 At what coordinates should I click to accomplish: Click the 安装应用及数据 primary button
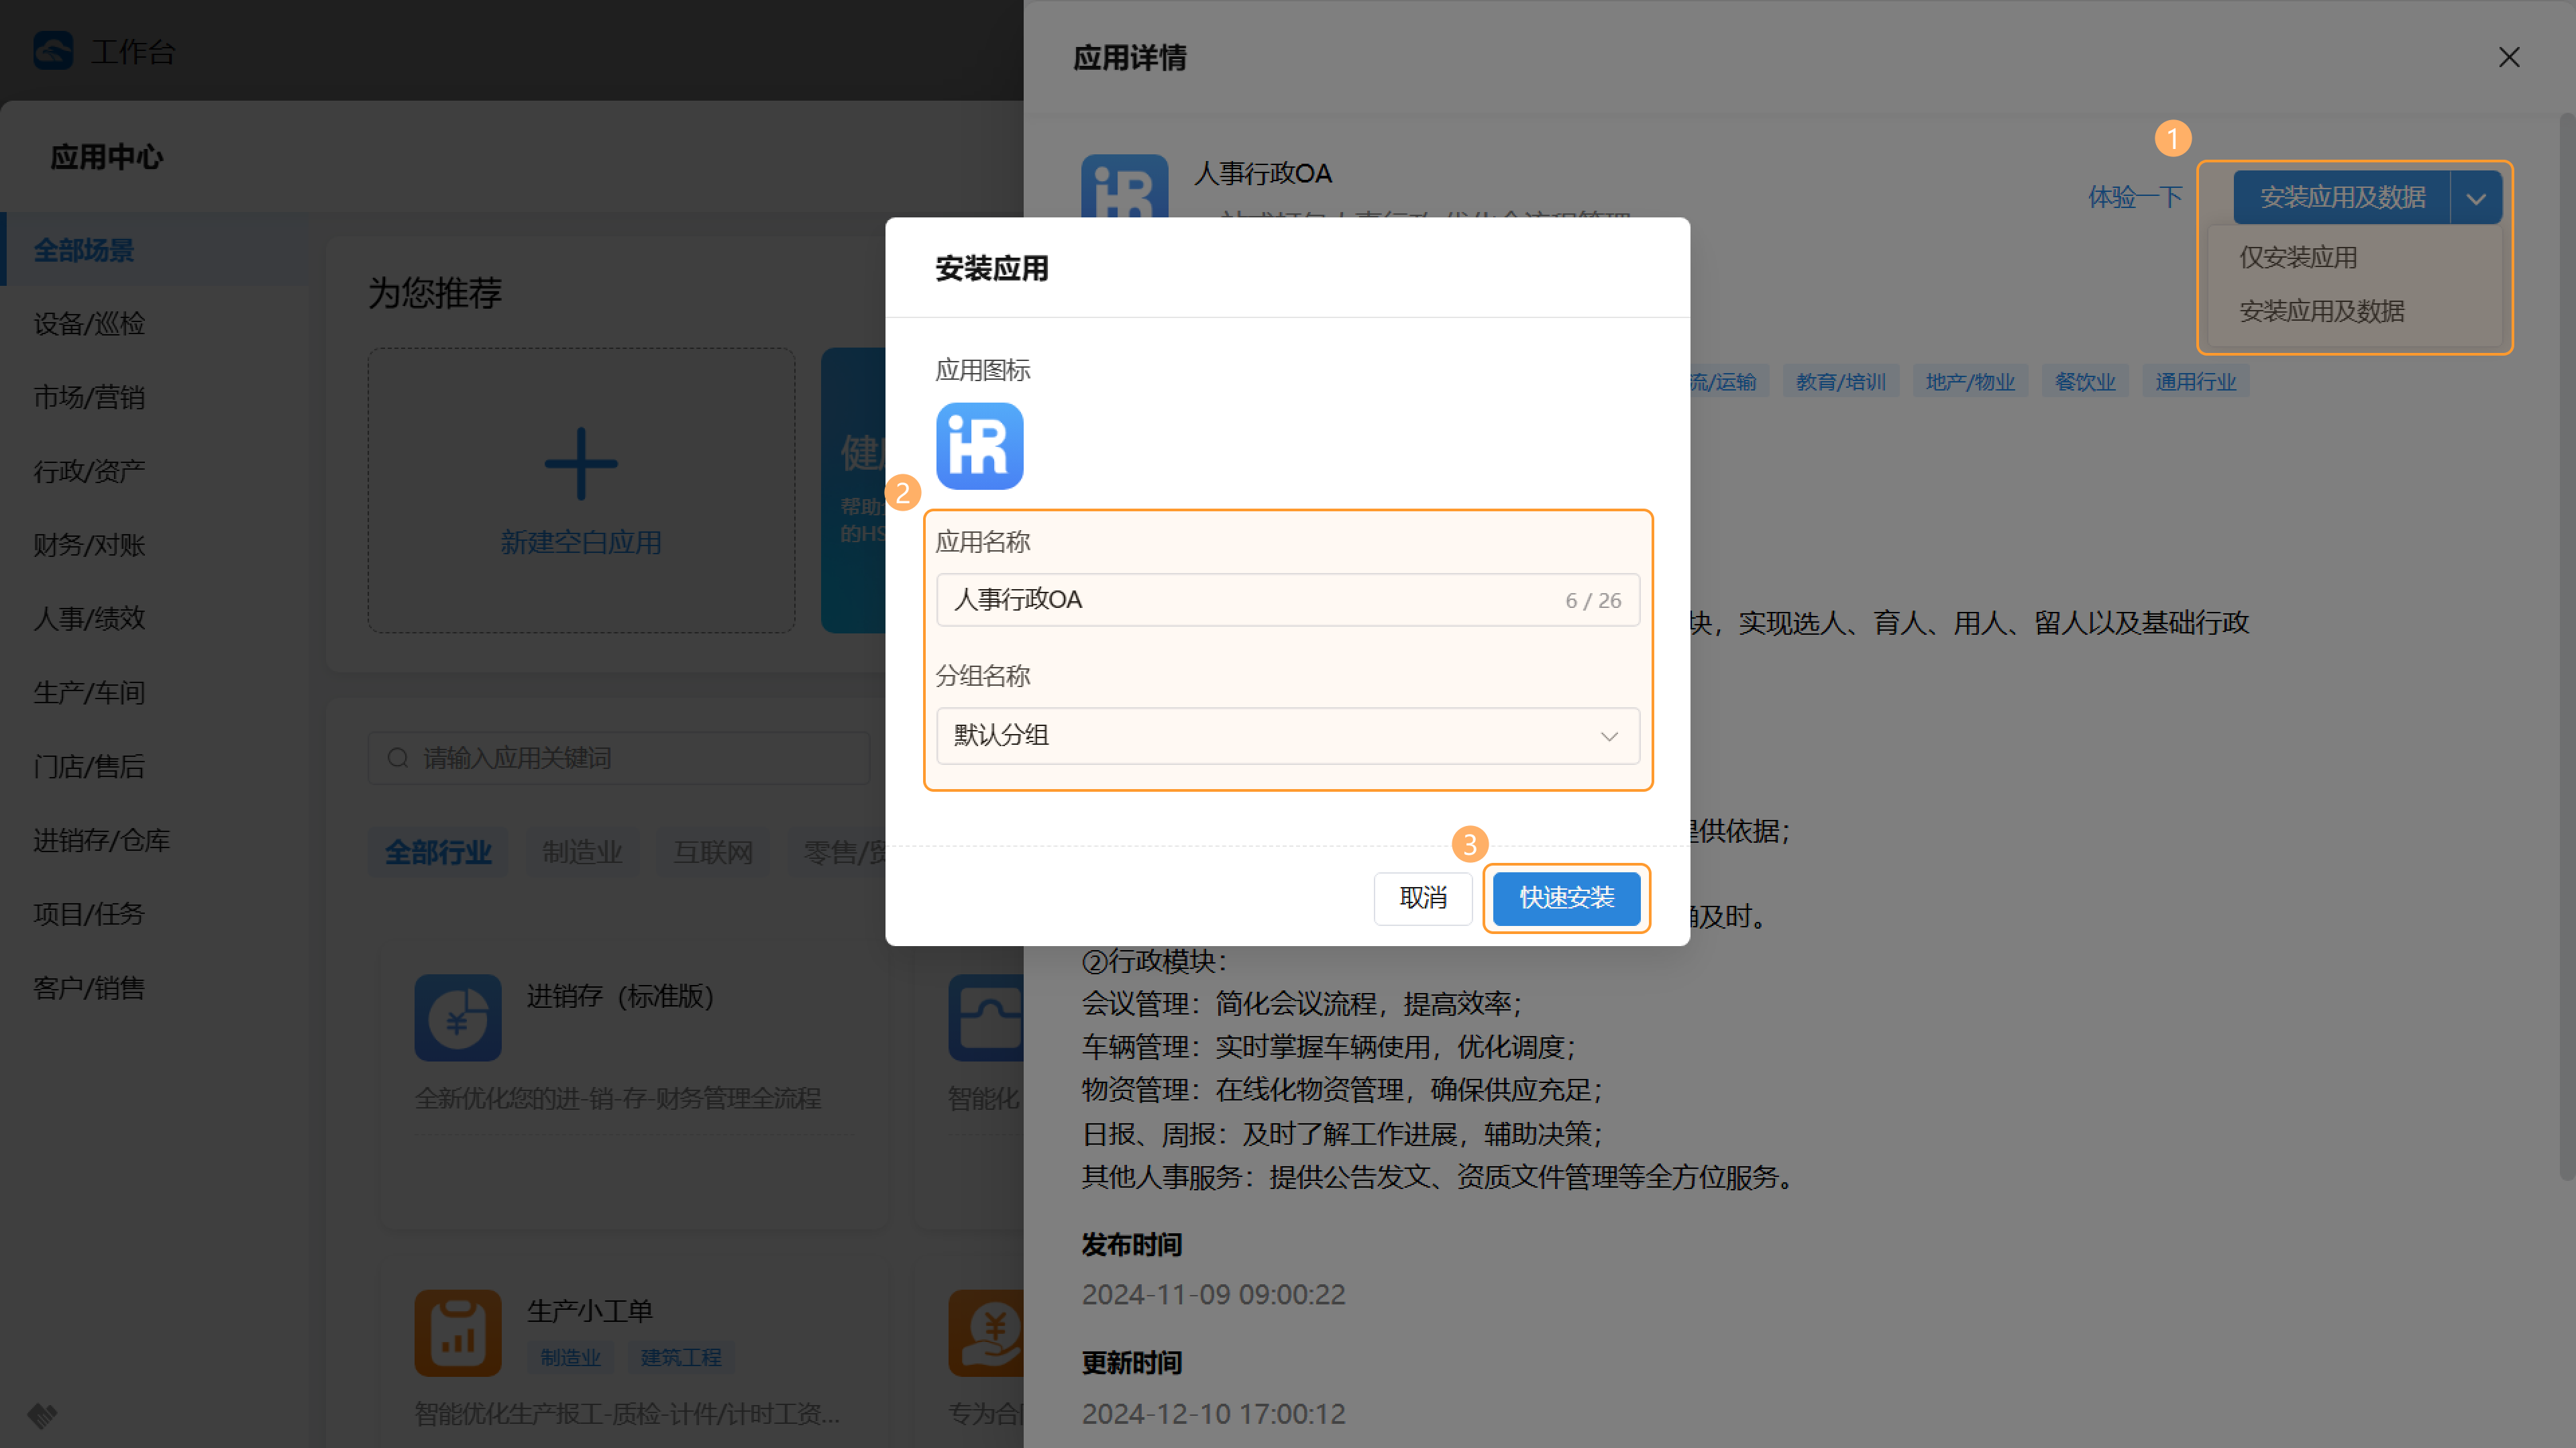pos(2342,198)
